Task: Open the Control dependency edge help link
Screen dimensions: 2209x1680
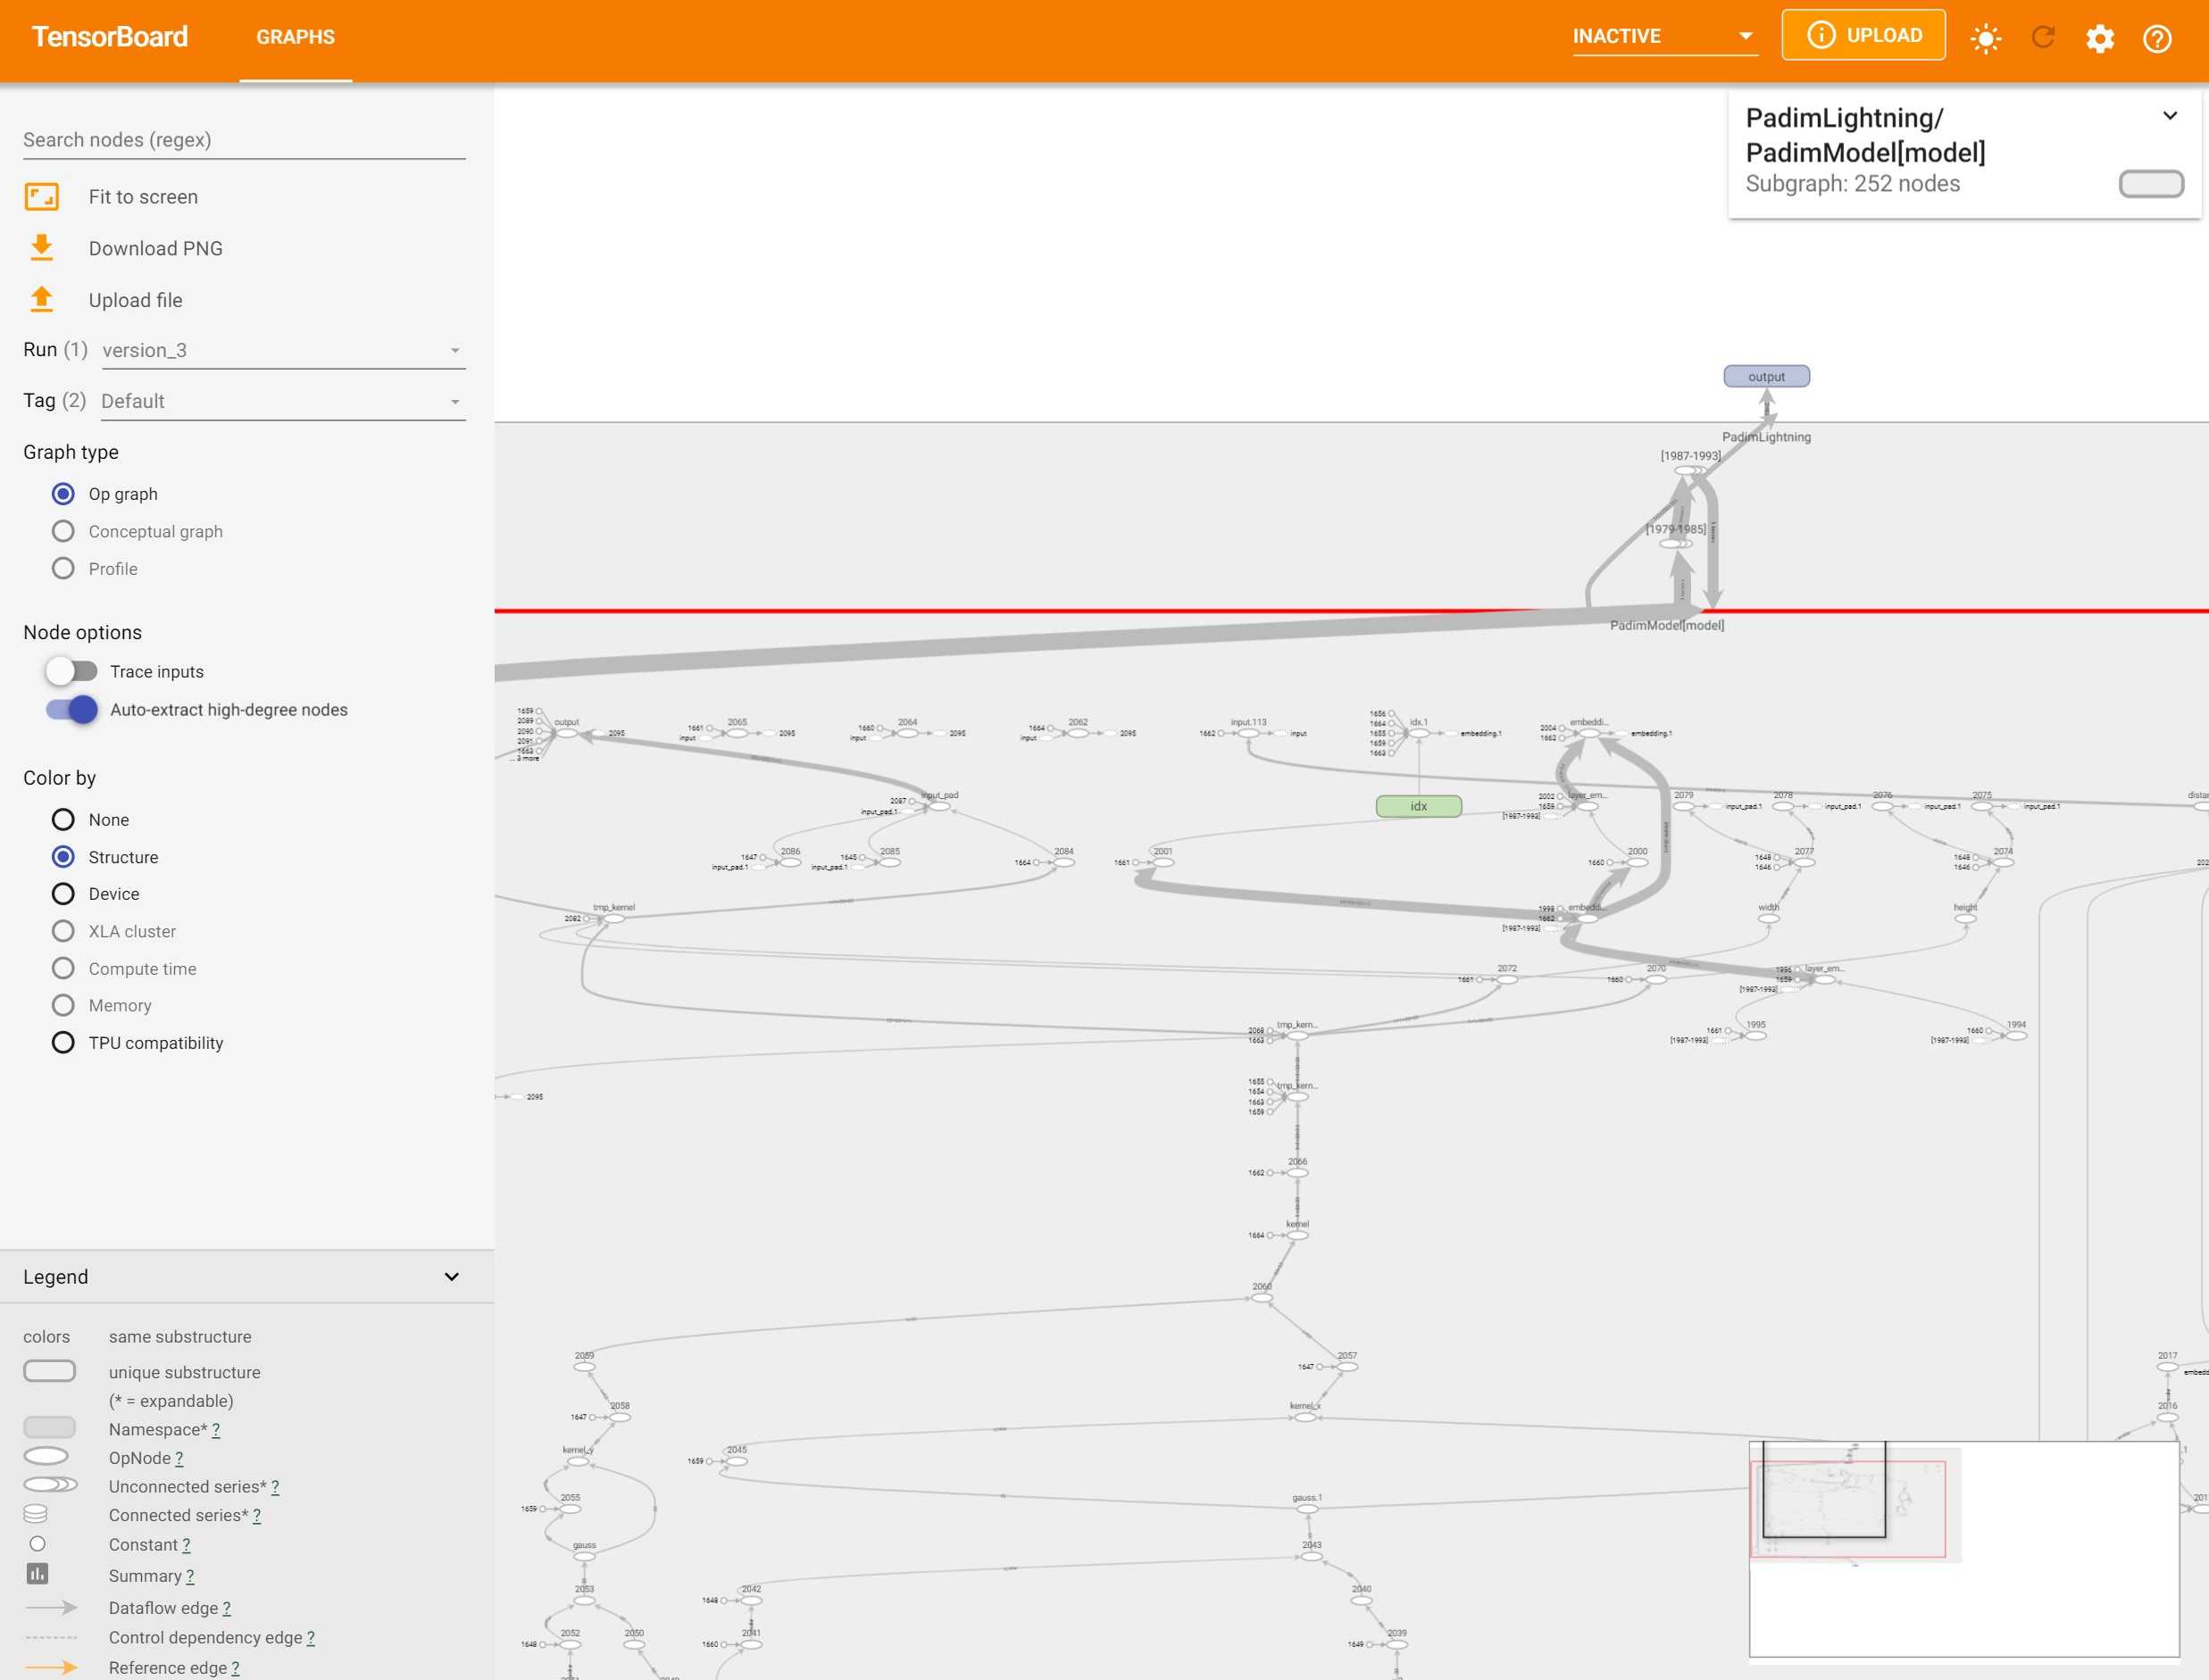Action: (x=310, y=1637)
